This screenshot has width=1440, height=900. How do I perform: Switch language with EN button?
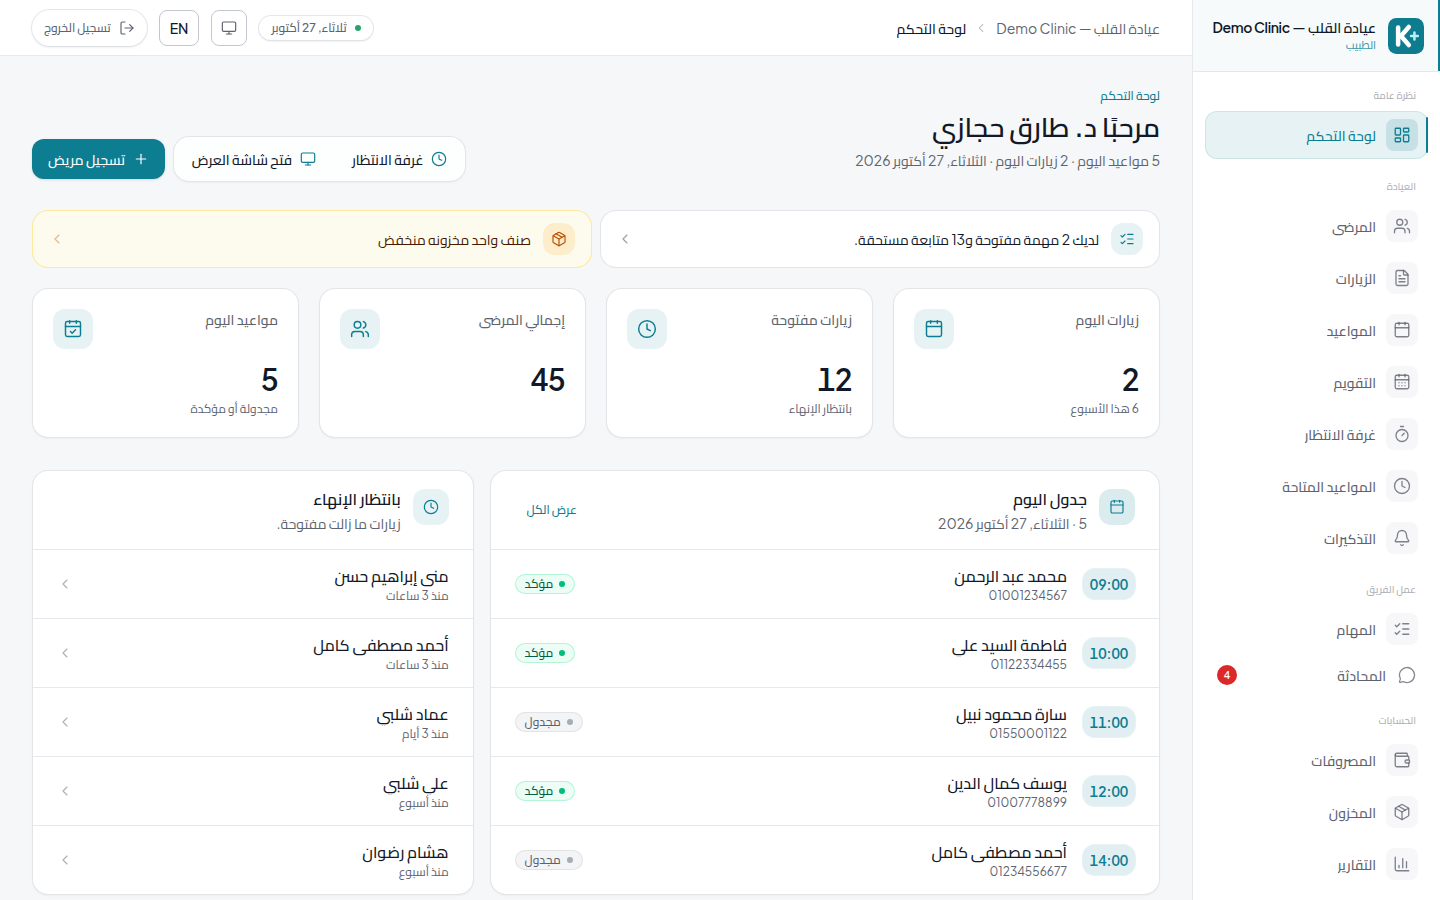pos(179,28)
